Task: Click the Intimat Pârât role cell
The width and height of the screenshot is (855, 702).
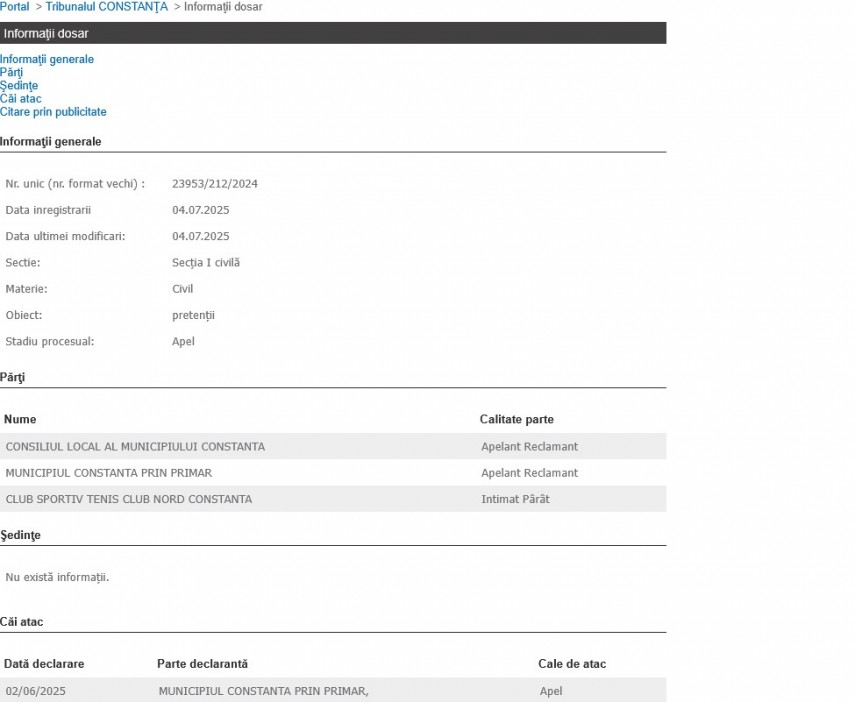Action: click(515, 499)
